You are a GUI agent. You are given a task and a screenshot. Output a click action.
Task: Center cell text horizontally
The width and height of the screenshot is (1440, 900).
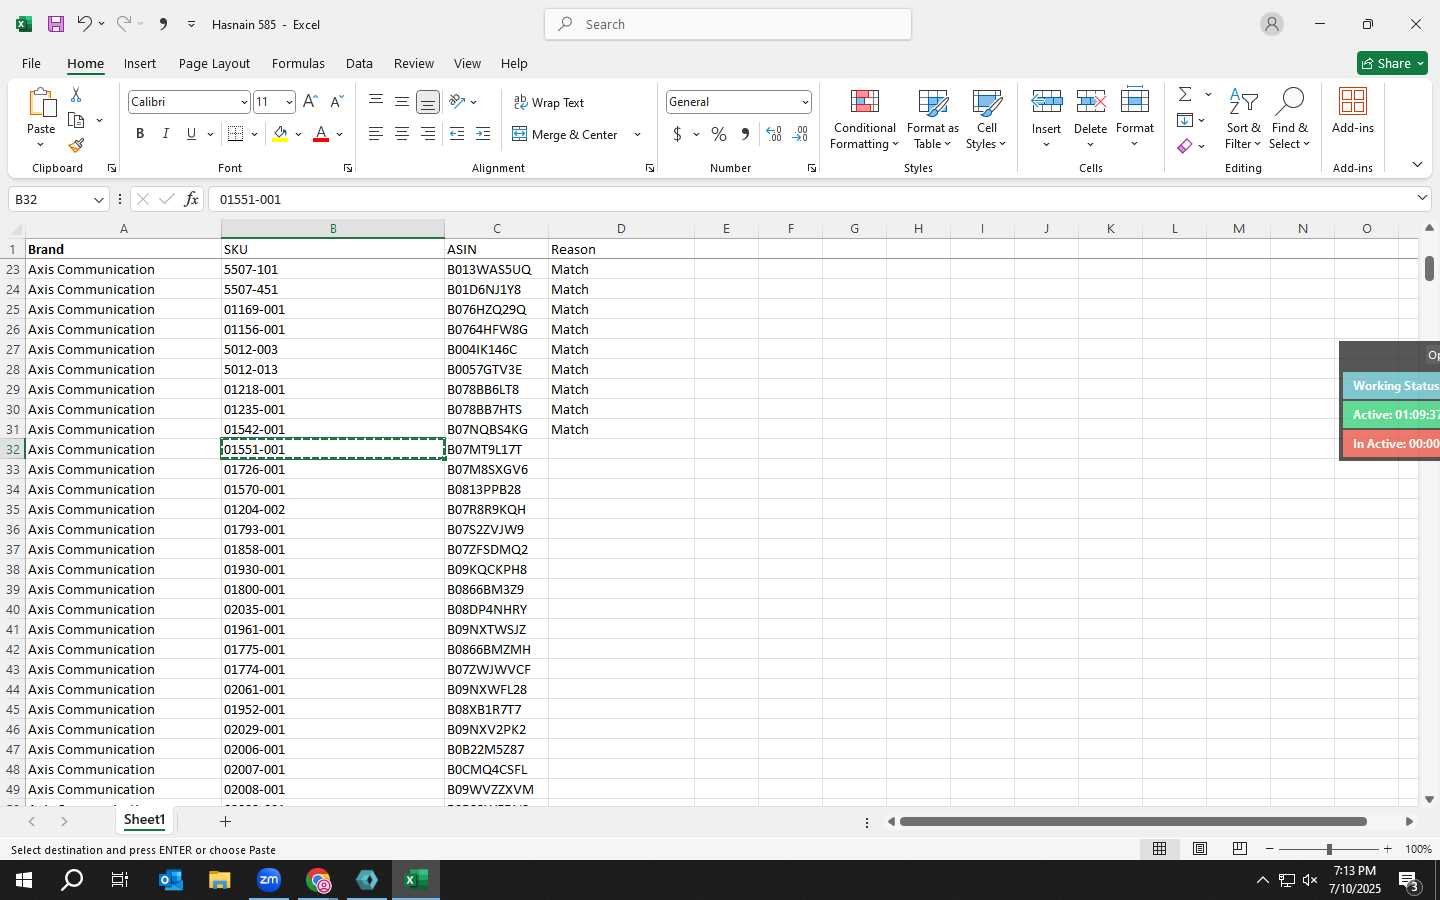[x=402, y=134]
